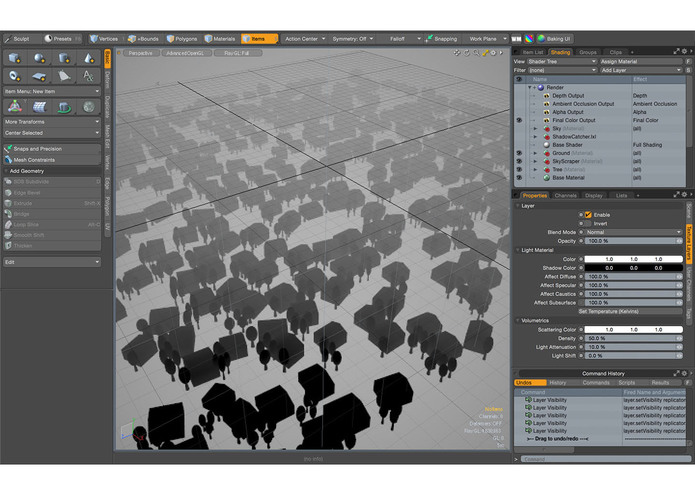Image resolution: width=695 pixels, height=494 pixels.
Task: Switch to the Groups tab
Action: [x=588, y=52]
